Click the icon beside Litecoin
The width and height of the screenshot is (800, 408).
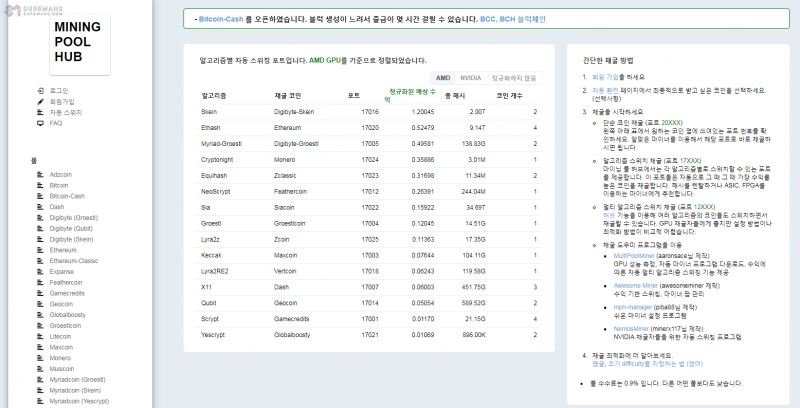click(41, 337)
